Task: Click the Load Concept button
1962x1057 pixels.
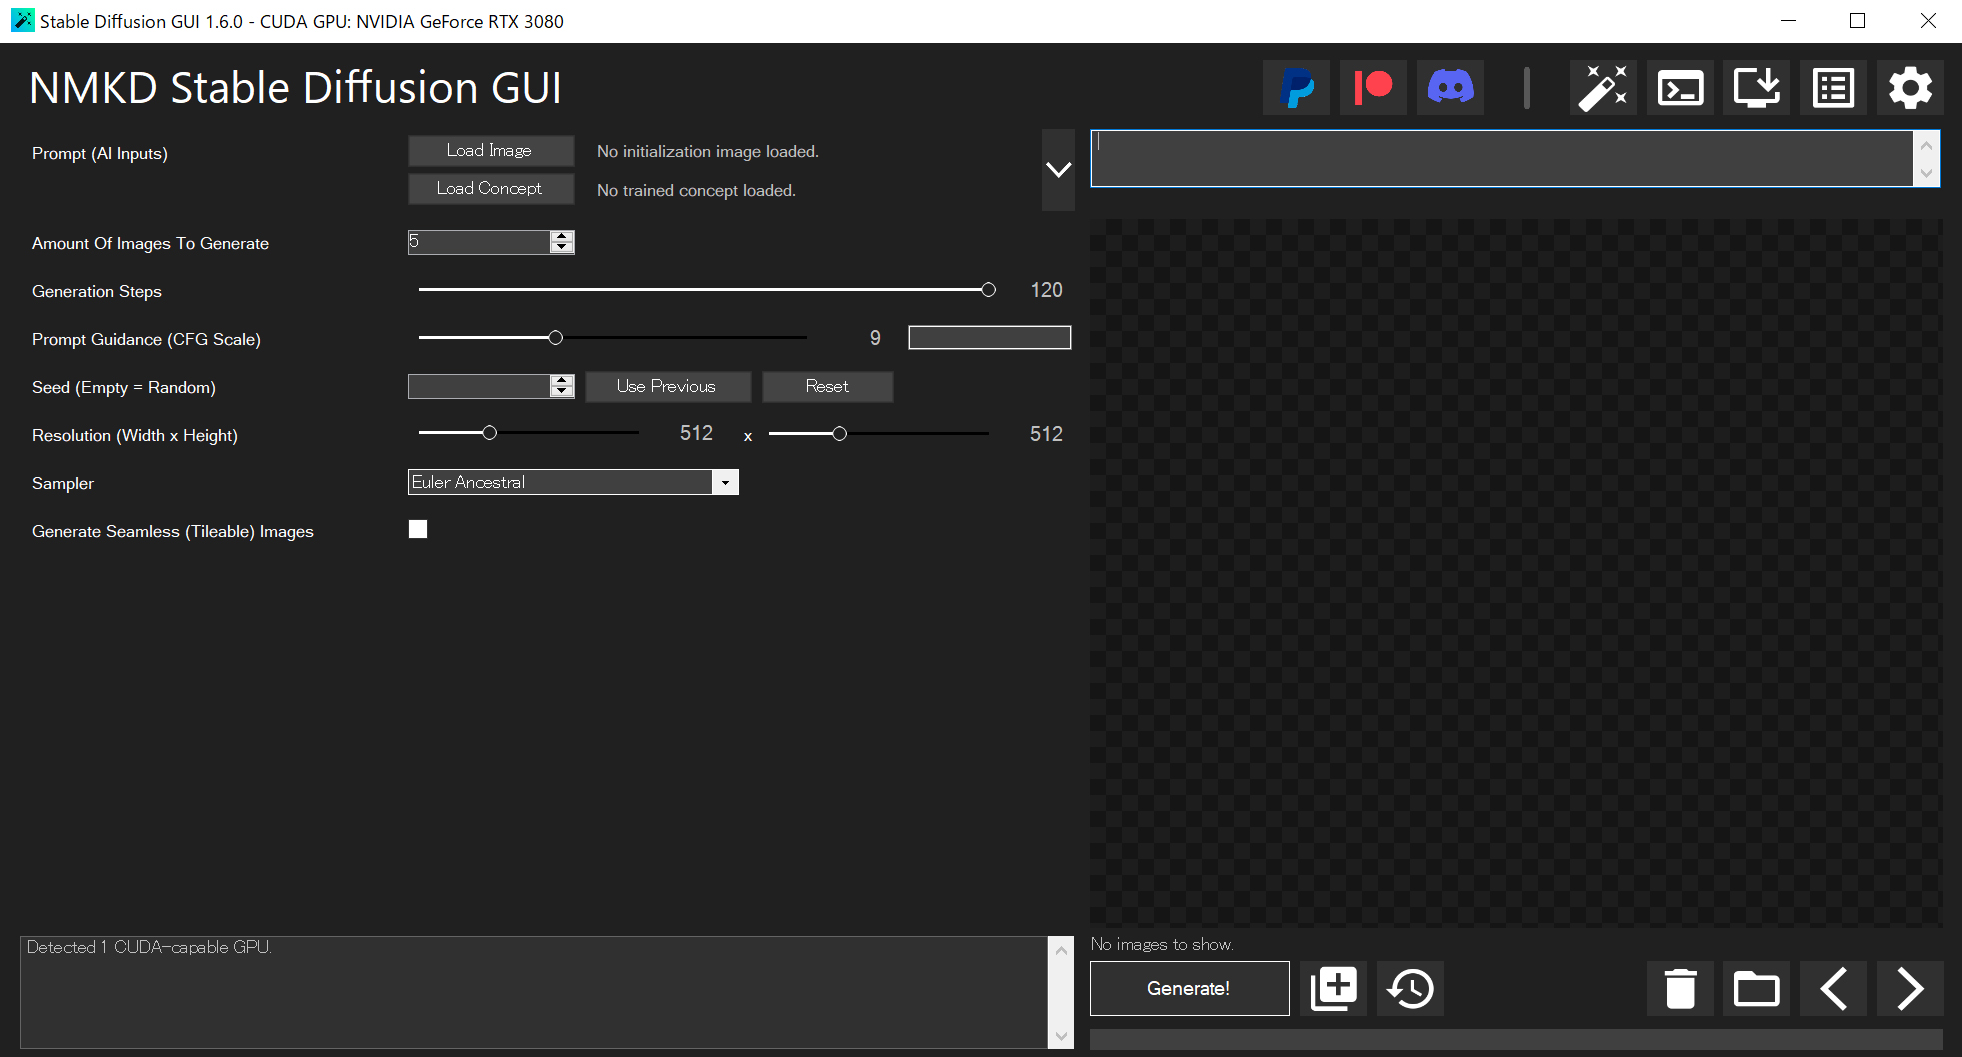Action: tap(491, 188)
